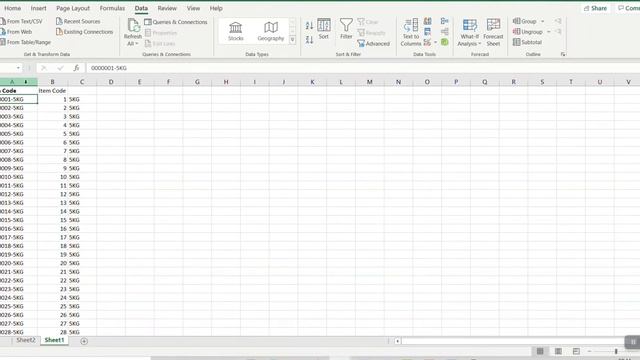This screenshot has height=360, width=640.
Task: Click the formula bar Enter checkmark icon
Action: pos(60,68)
